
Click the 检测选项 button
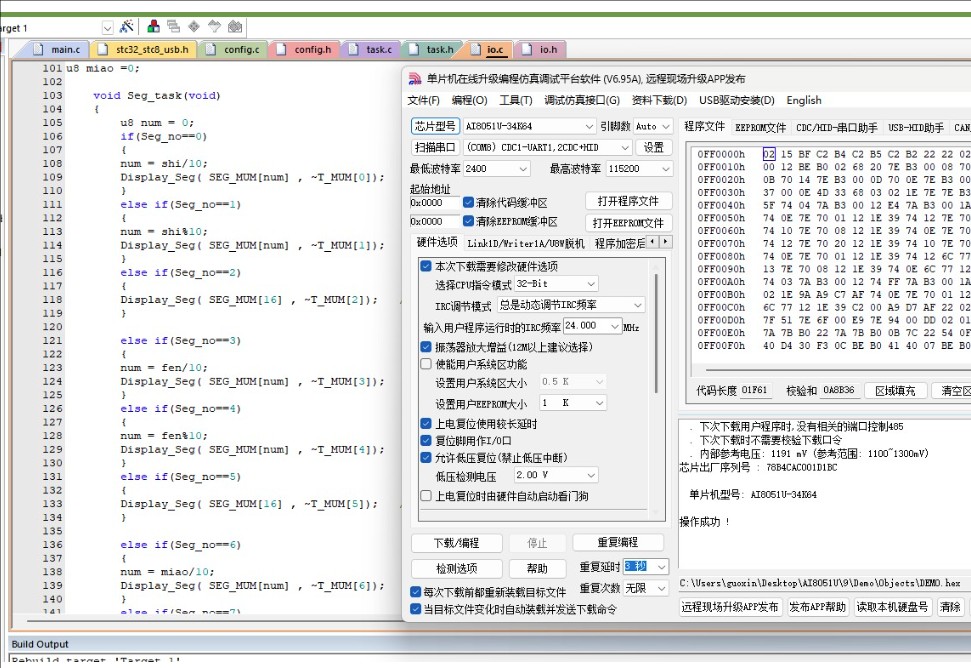click(x=456, y=568)
